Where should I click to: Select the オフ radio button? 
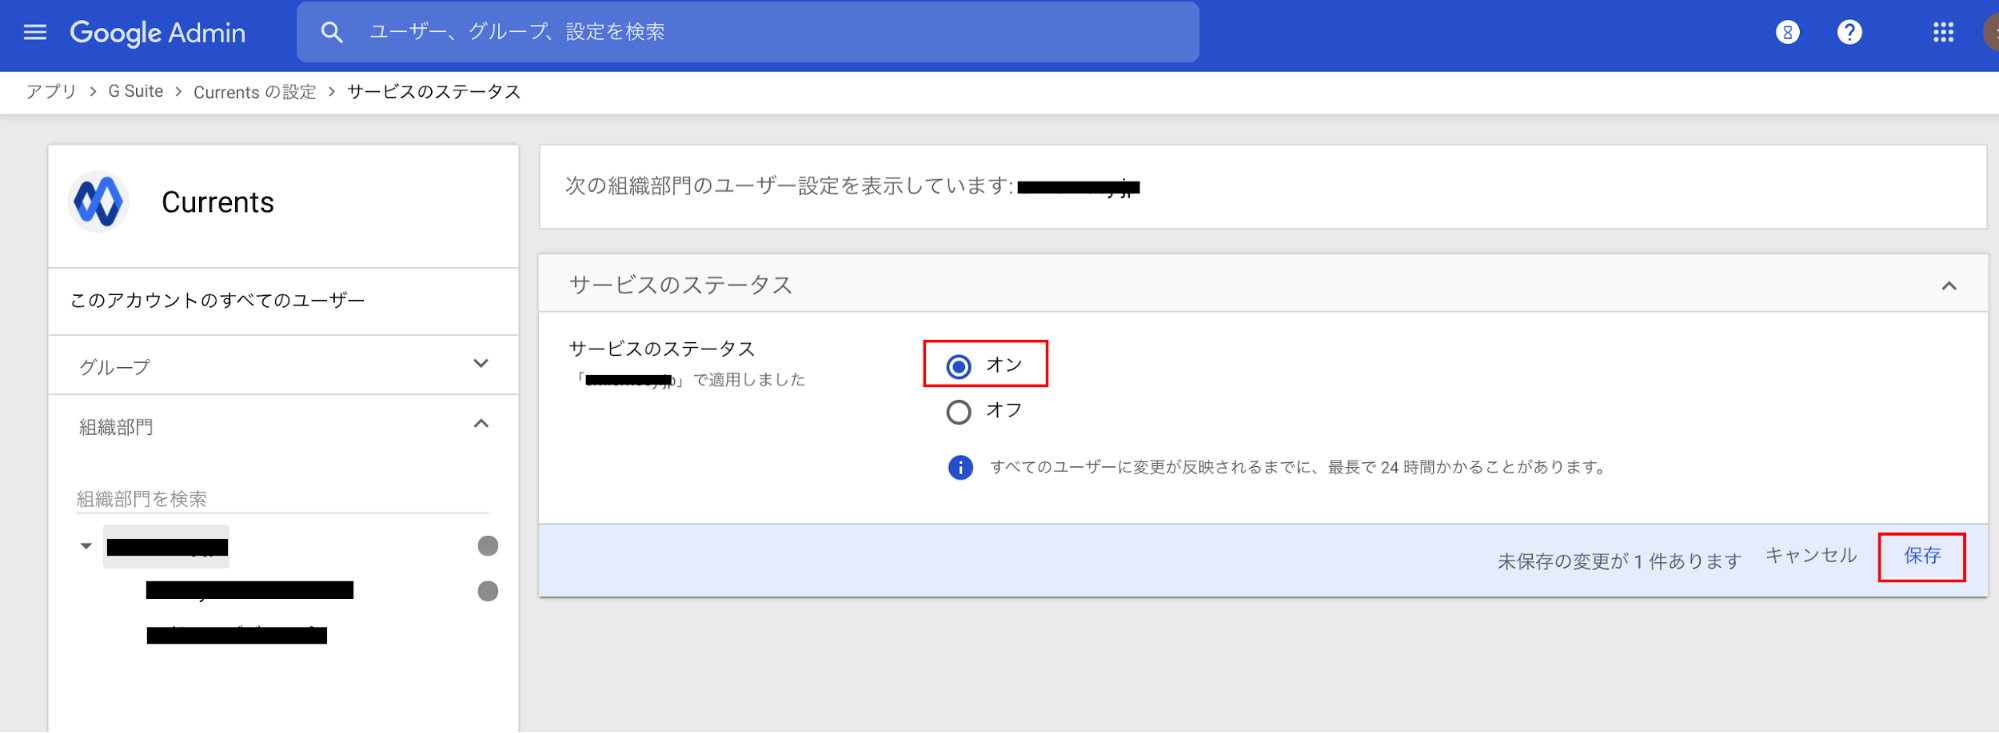(x=959, y=412)
